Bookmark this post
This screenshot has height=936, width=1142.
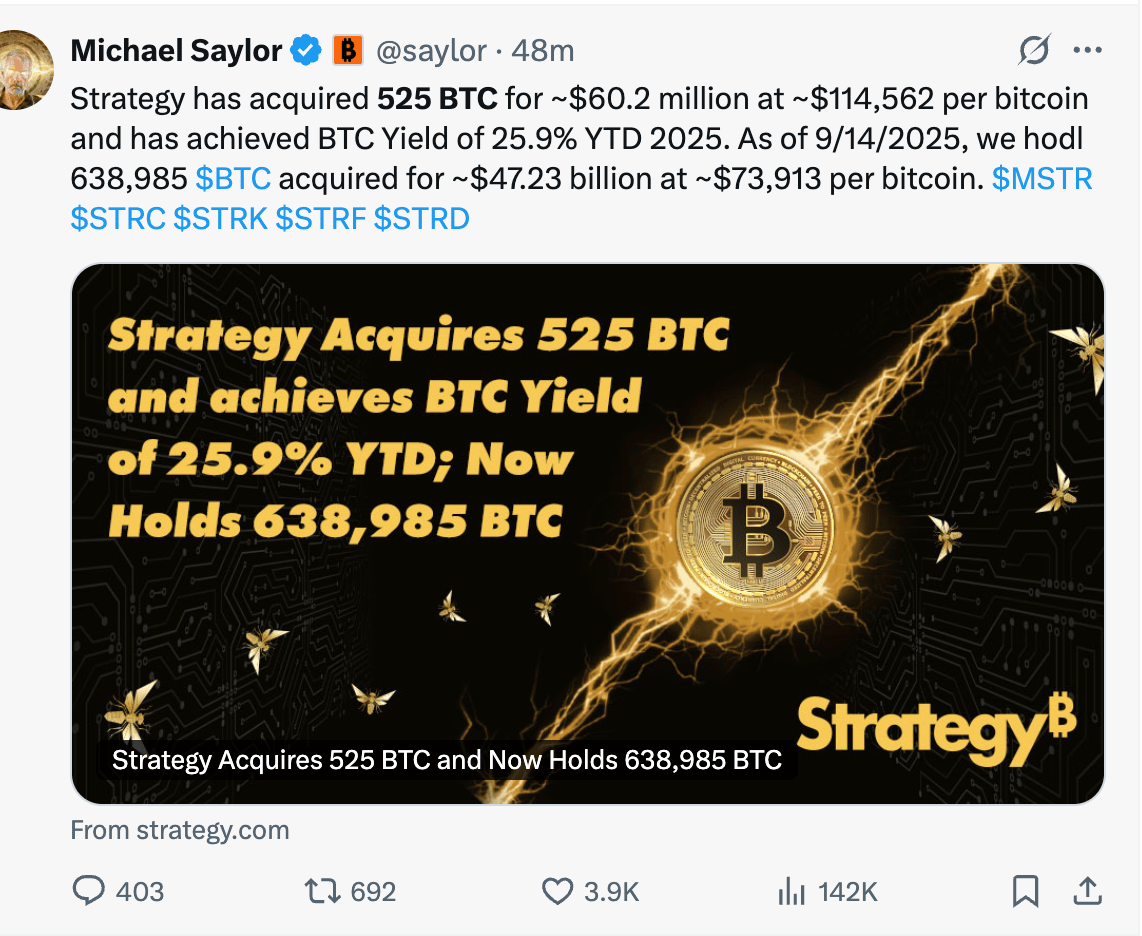pos(1025,891)
